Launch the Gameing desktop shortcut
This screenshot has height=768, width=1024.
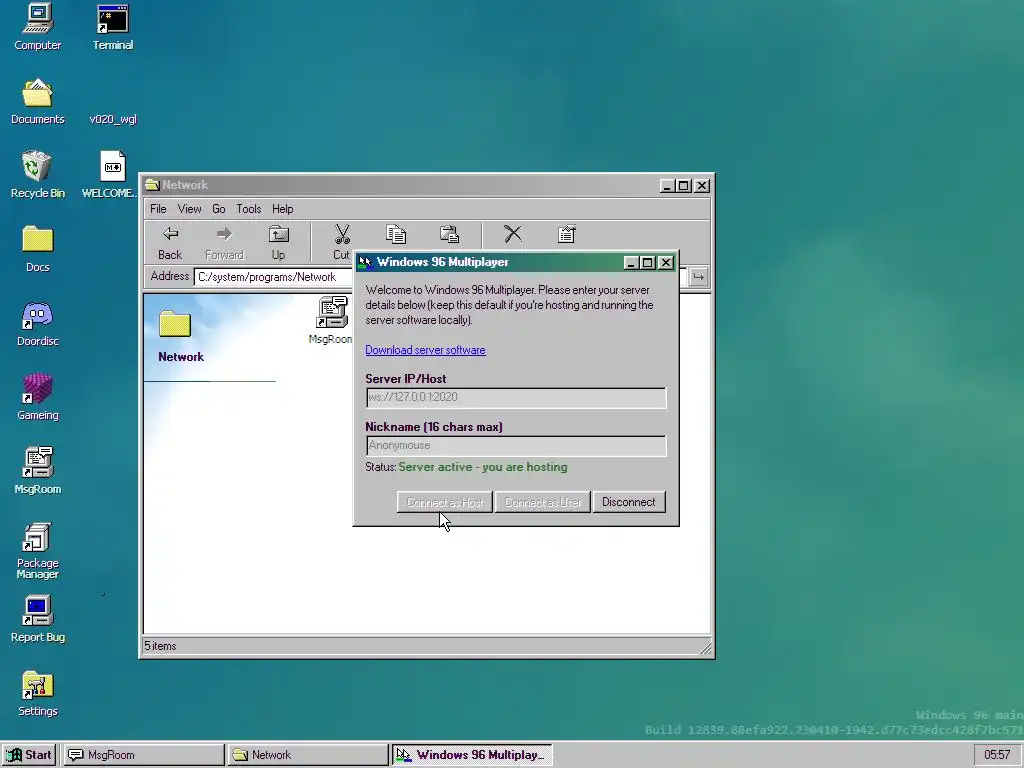(37, 397)
